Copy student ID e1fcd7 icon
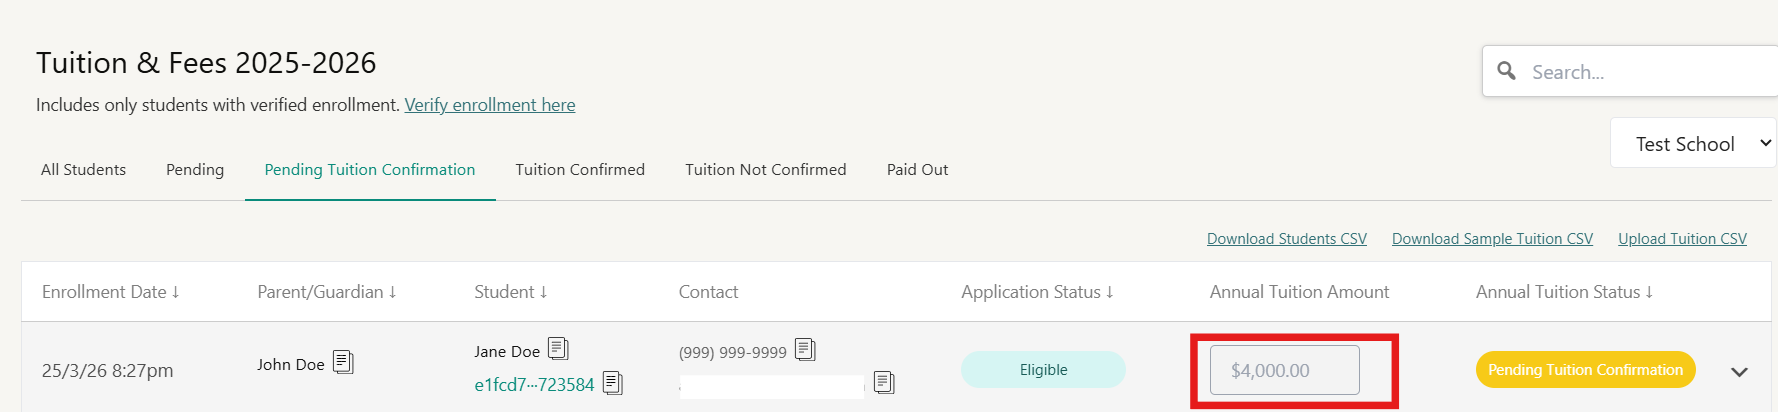1778x412 pixels. 613,383
